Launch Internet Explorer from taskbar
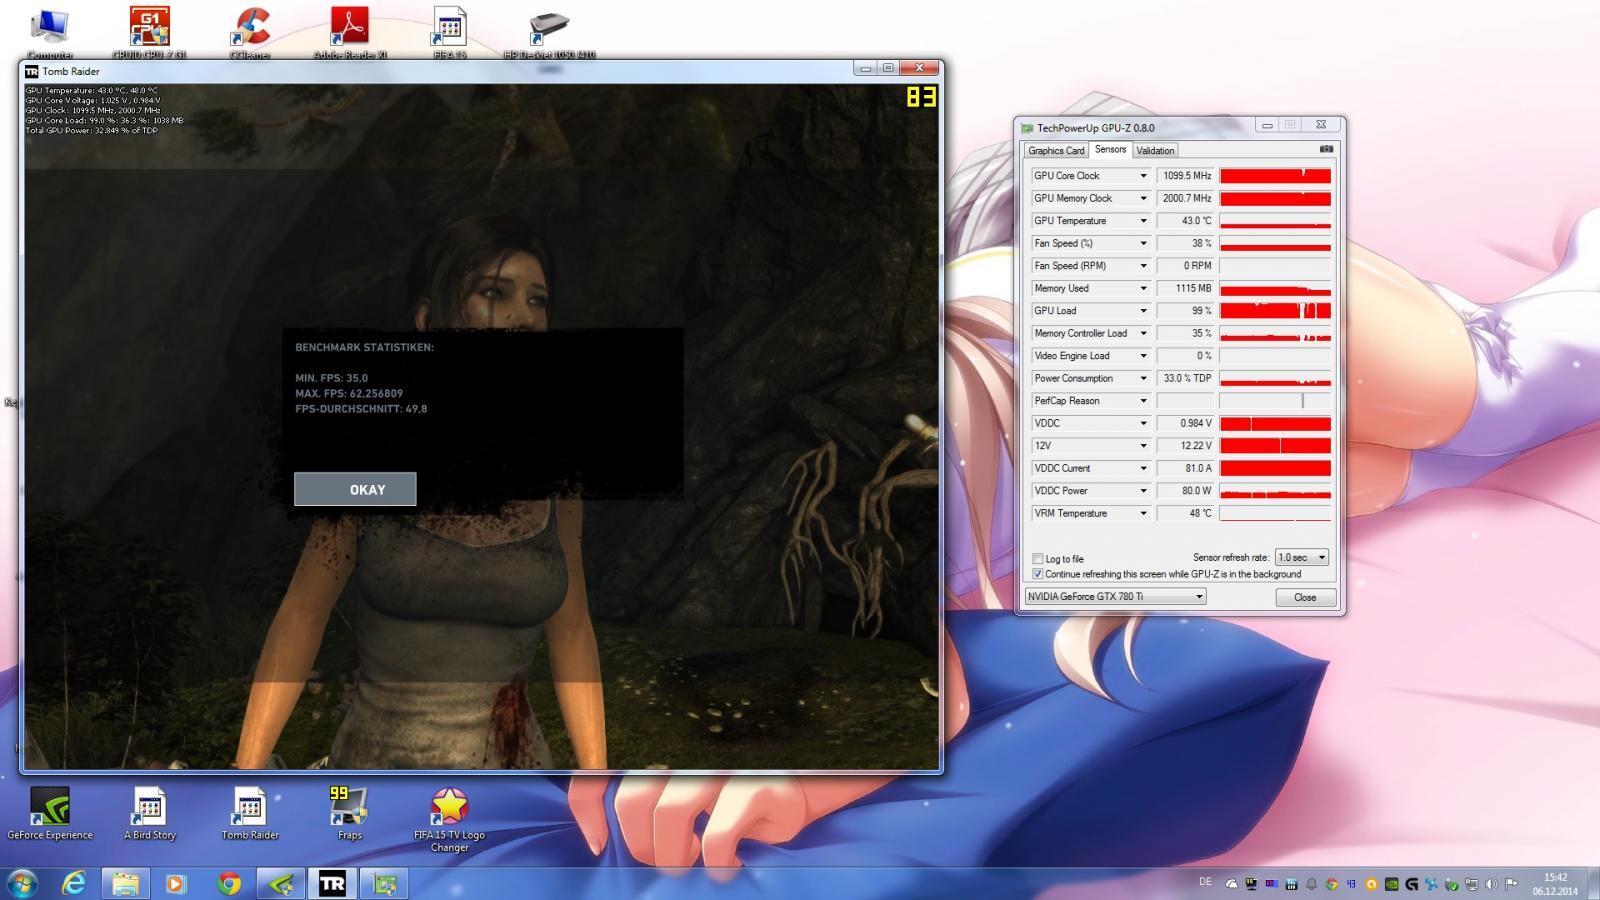Image resolution: width=1600 pixels, height=900 pixels. [x=74, y=883]
